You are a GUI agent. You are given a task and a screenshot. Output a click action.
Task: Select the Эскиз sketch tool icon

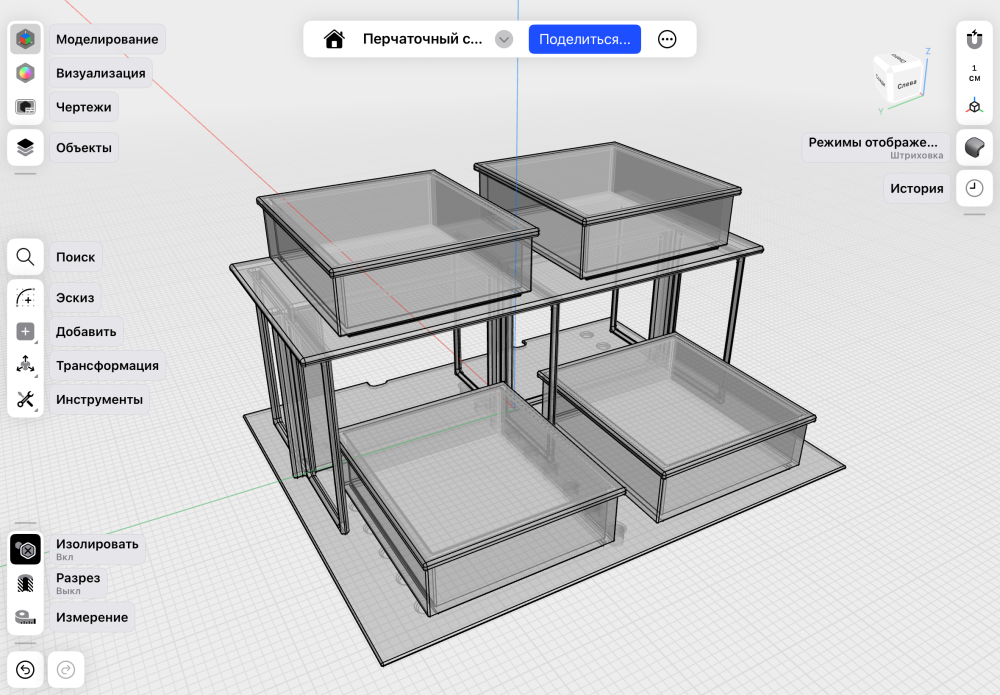25,298
